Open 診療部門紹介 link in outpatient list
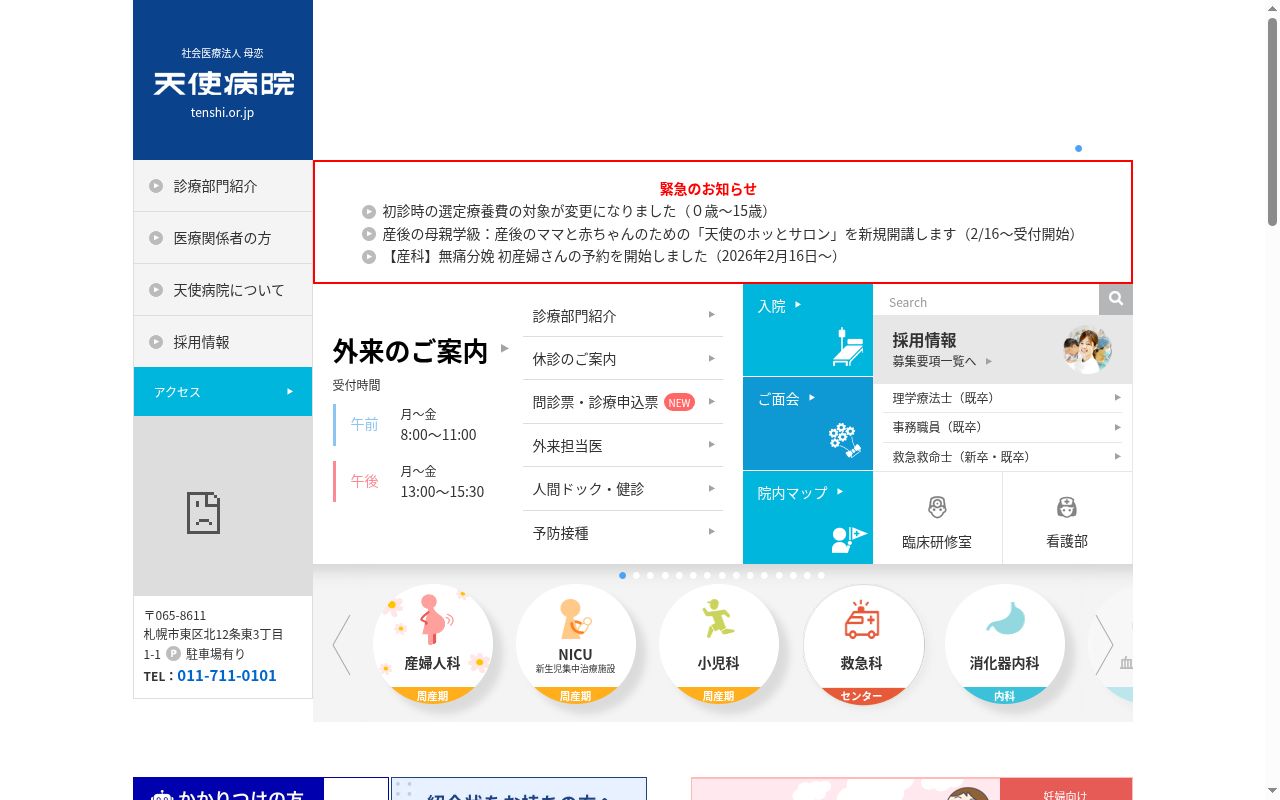This screenshot has height=800, width=1280. (623, 316)
